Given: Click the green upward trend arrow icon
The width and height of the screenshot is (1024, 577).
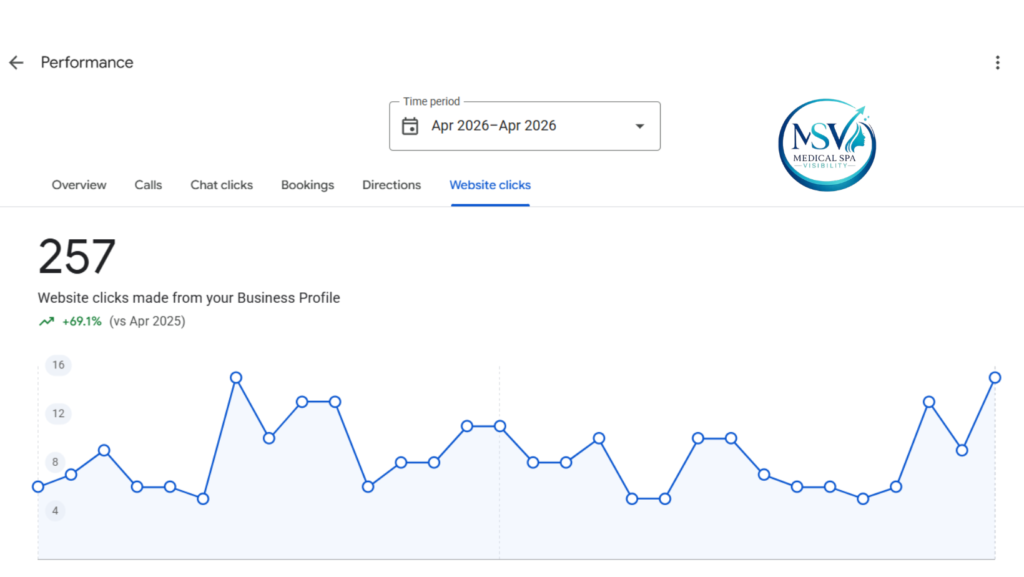Looking at the screenshot, I should pyautogui.click(x=46, y=321).
